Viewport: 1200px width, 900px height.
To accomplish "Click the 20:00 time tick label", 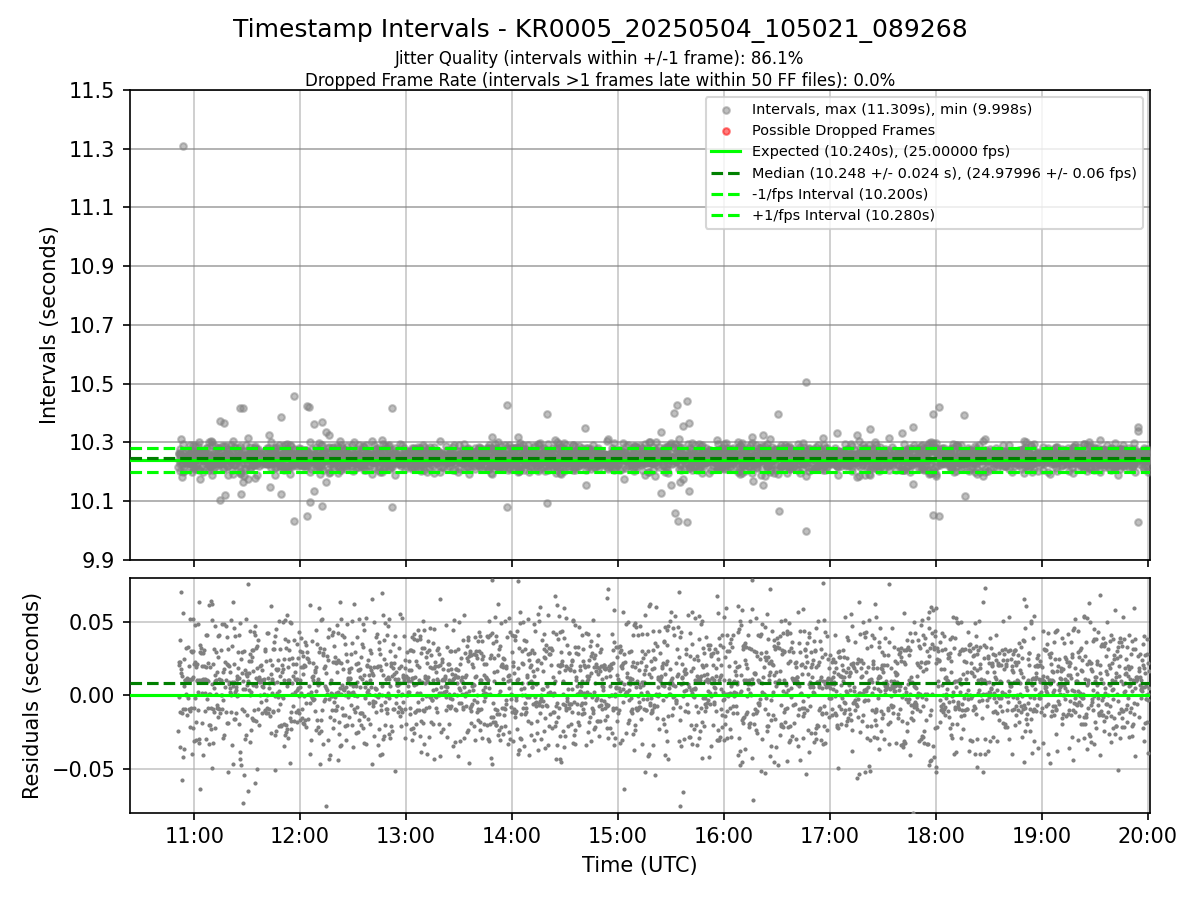I will point(1148,836).
